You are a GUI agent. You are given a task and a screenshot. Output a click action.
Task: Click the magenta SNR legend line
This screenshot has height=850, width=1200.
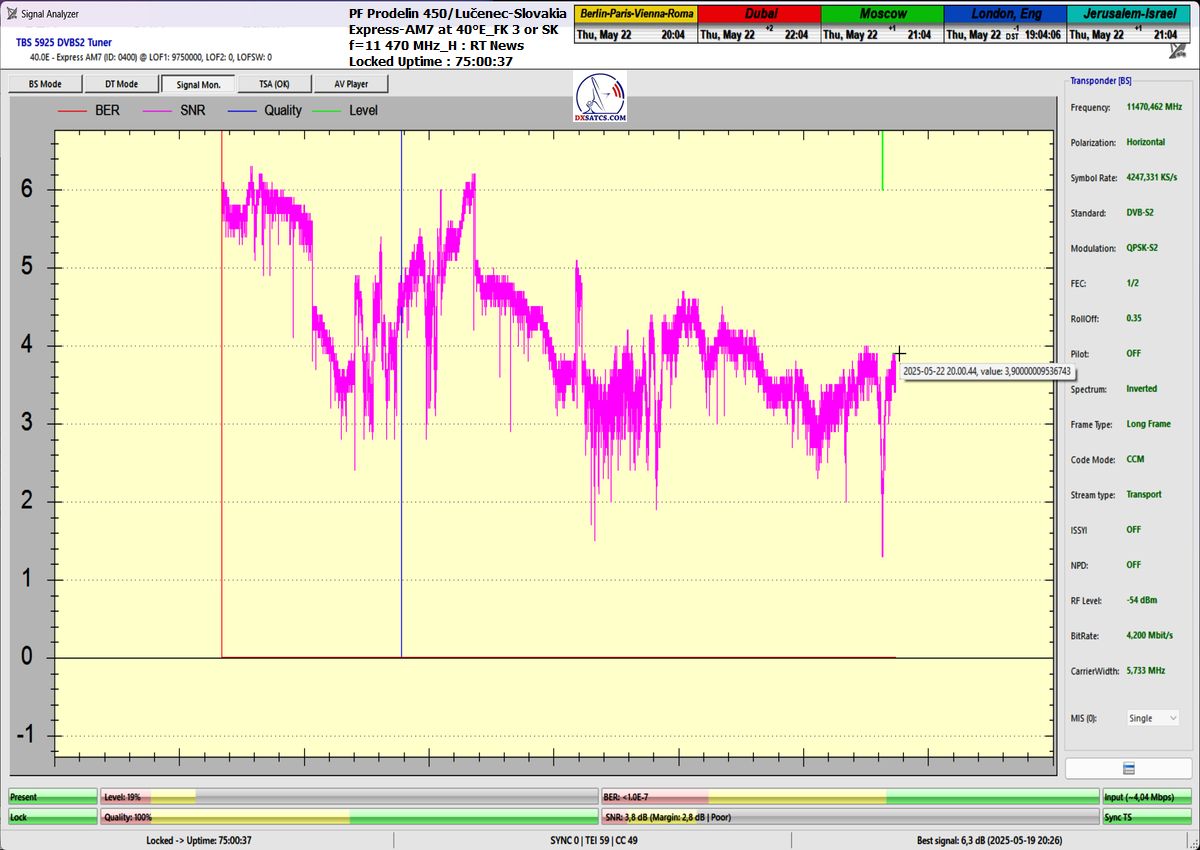click(158, 110)
